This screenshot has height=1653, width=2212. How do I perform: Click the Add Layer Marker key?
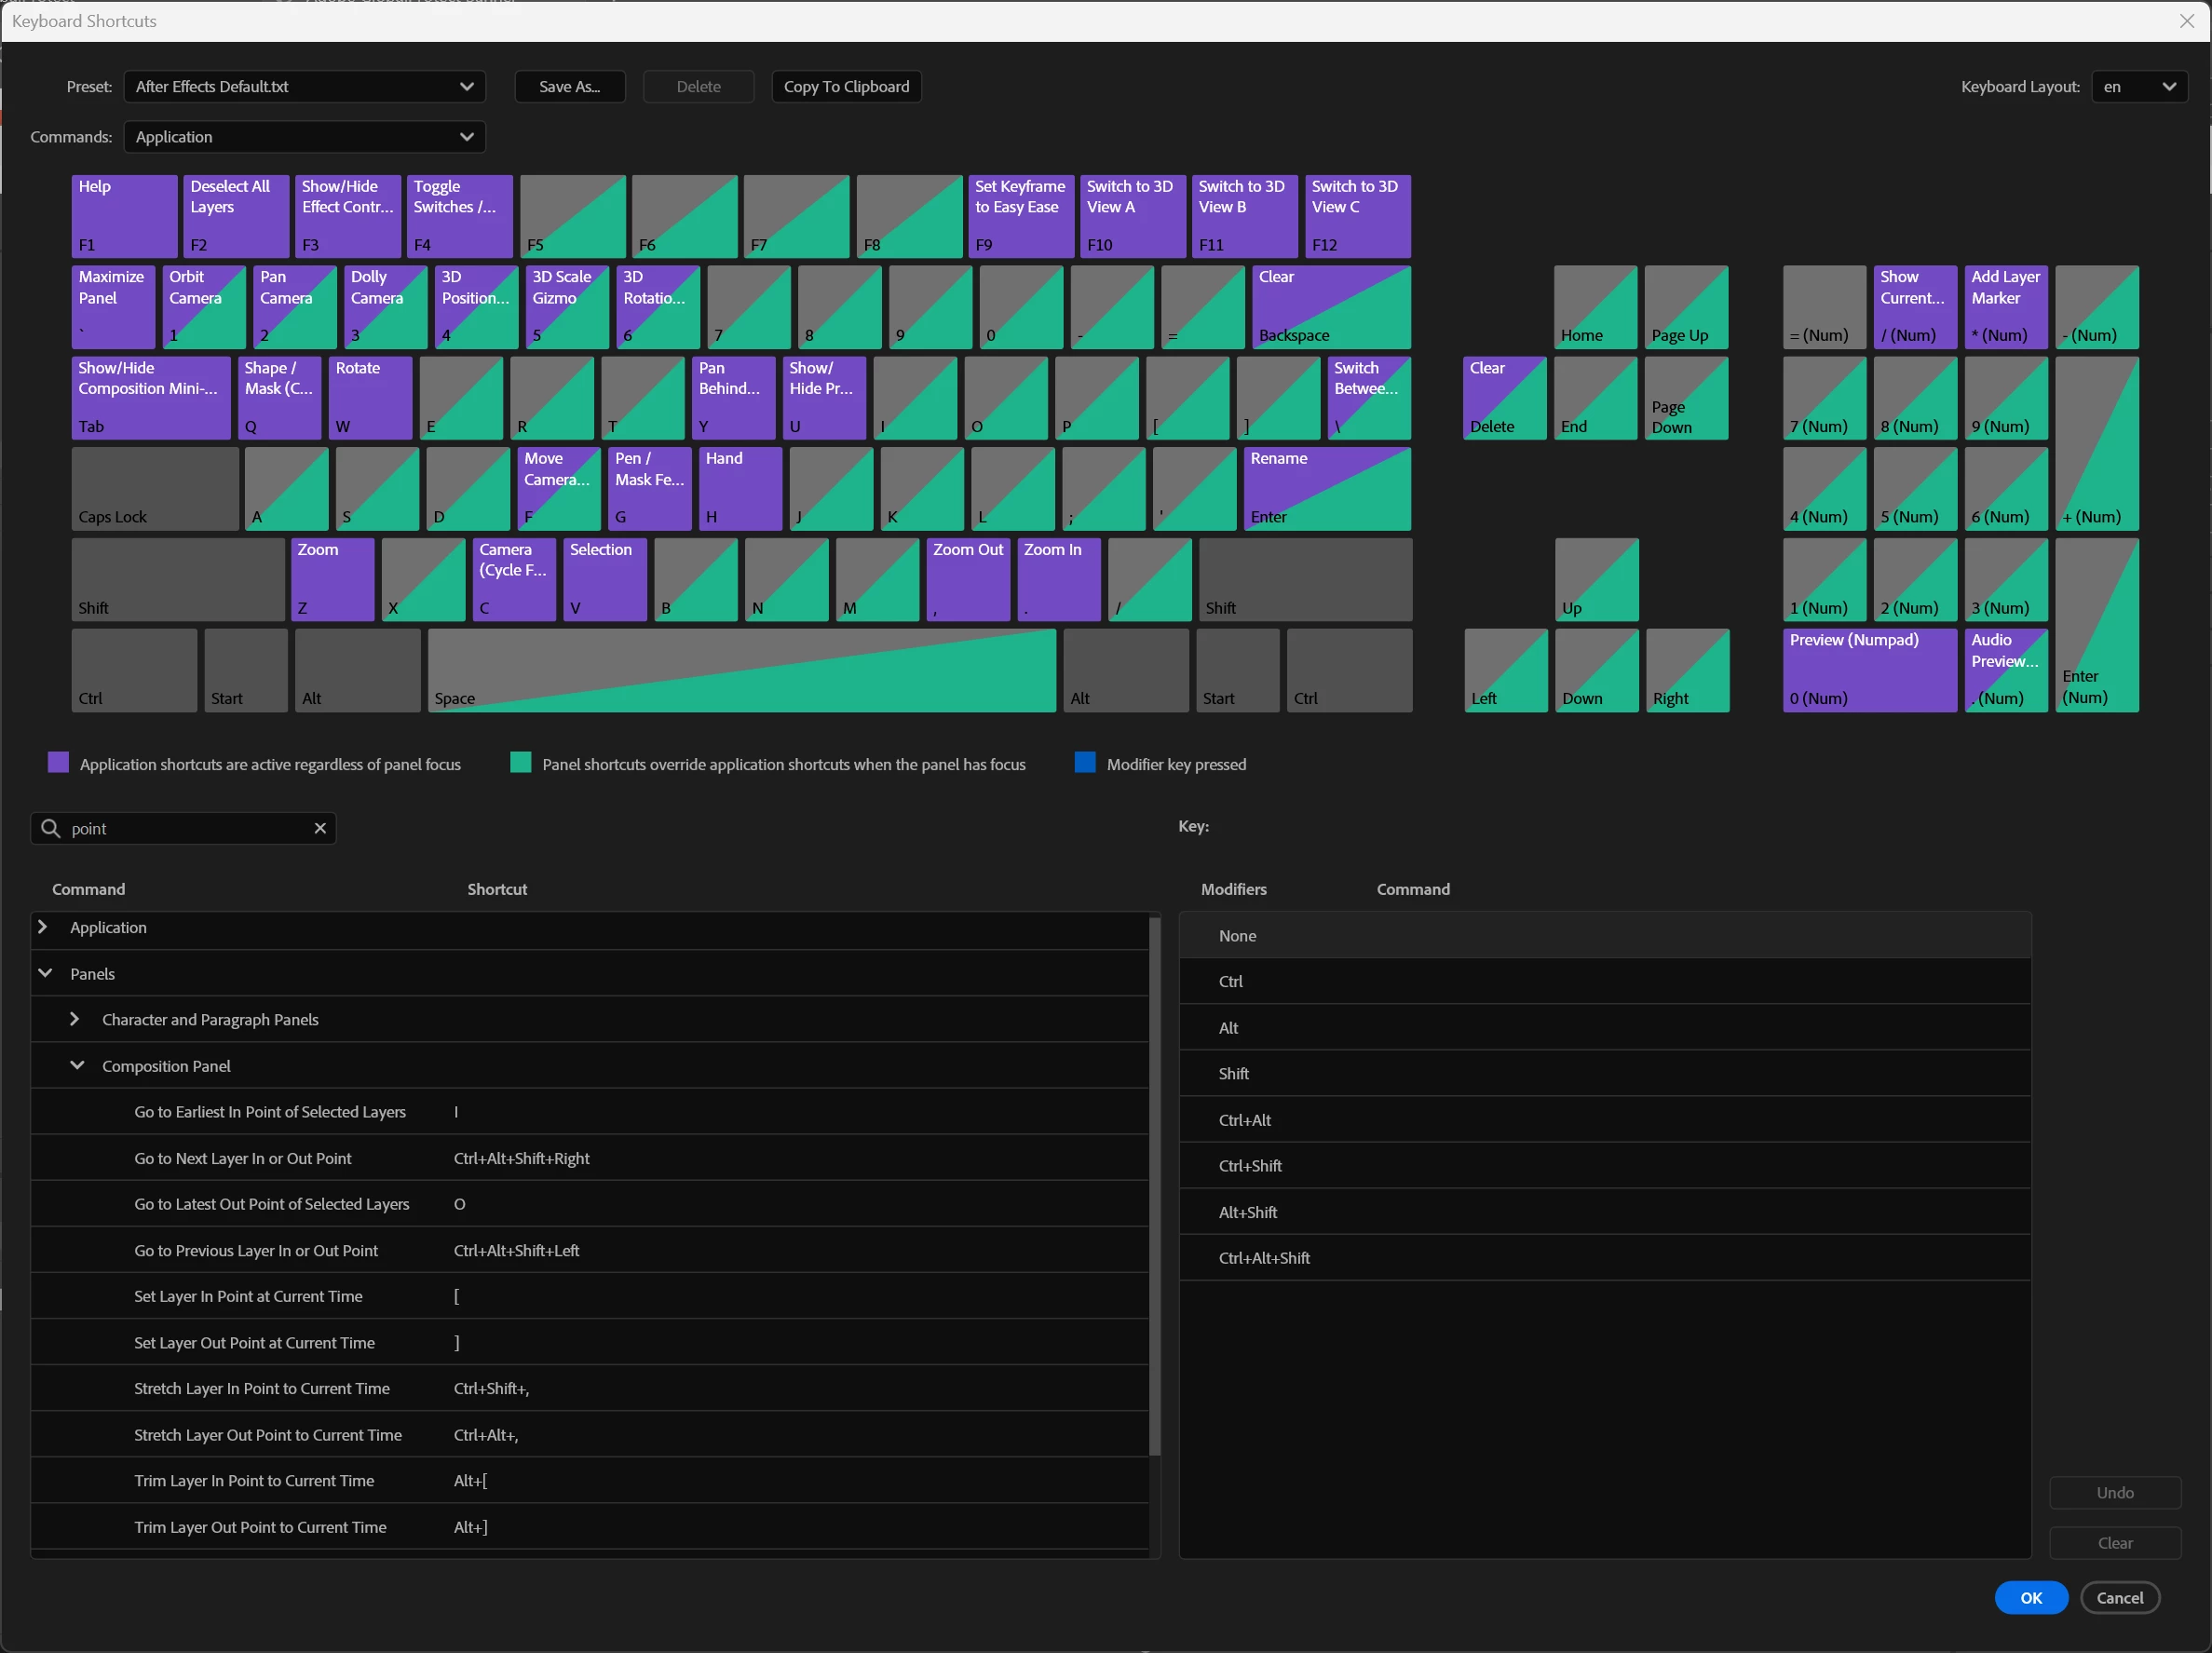[2005, 306]
